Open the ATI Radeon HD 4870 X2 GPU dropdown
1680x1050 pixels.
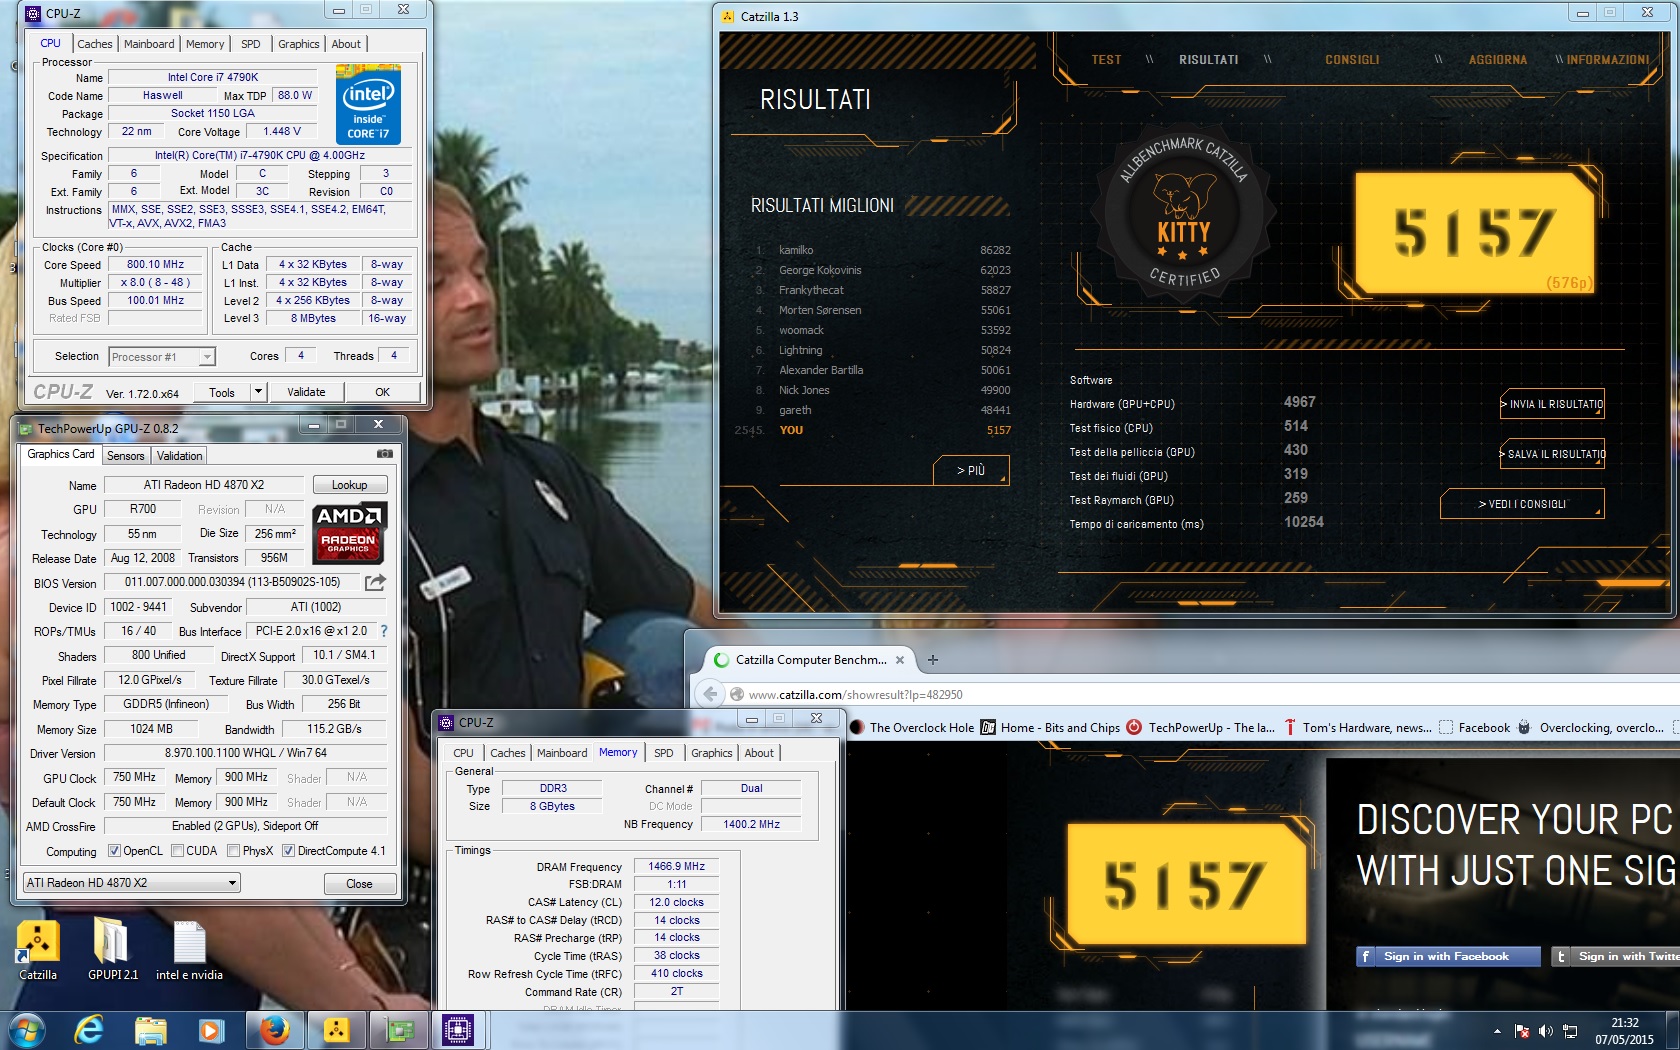pyautogui.click(x=131, y=883)
